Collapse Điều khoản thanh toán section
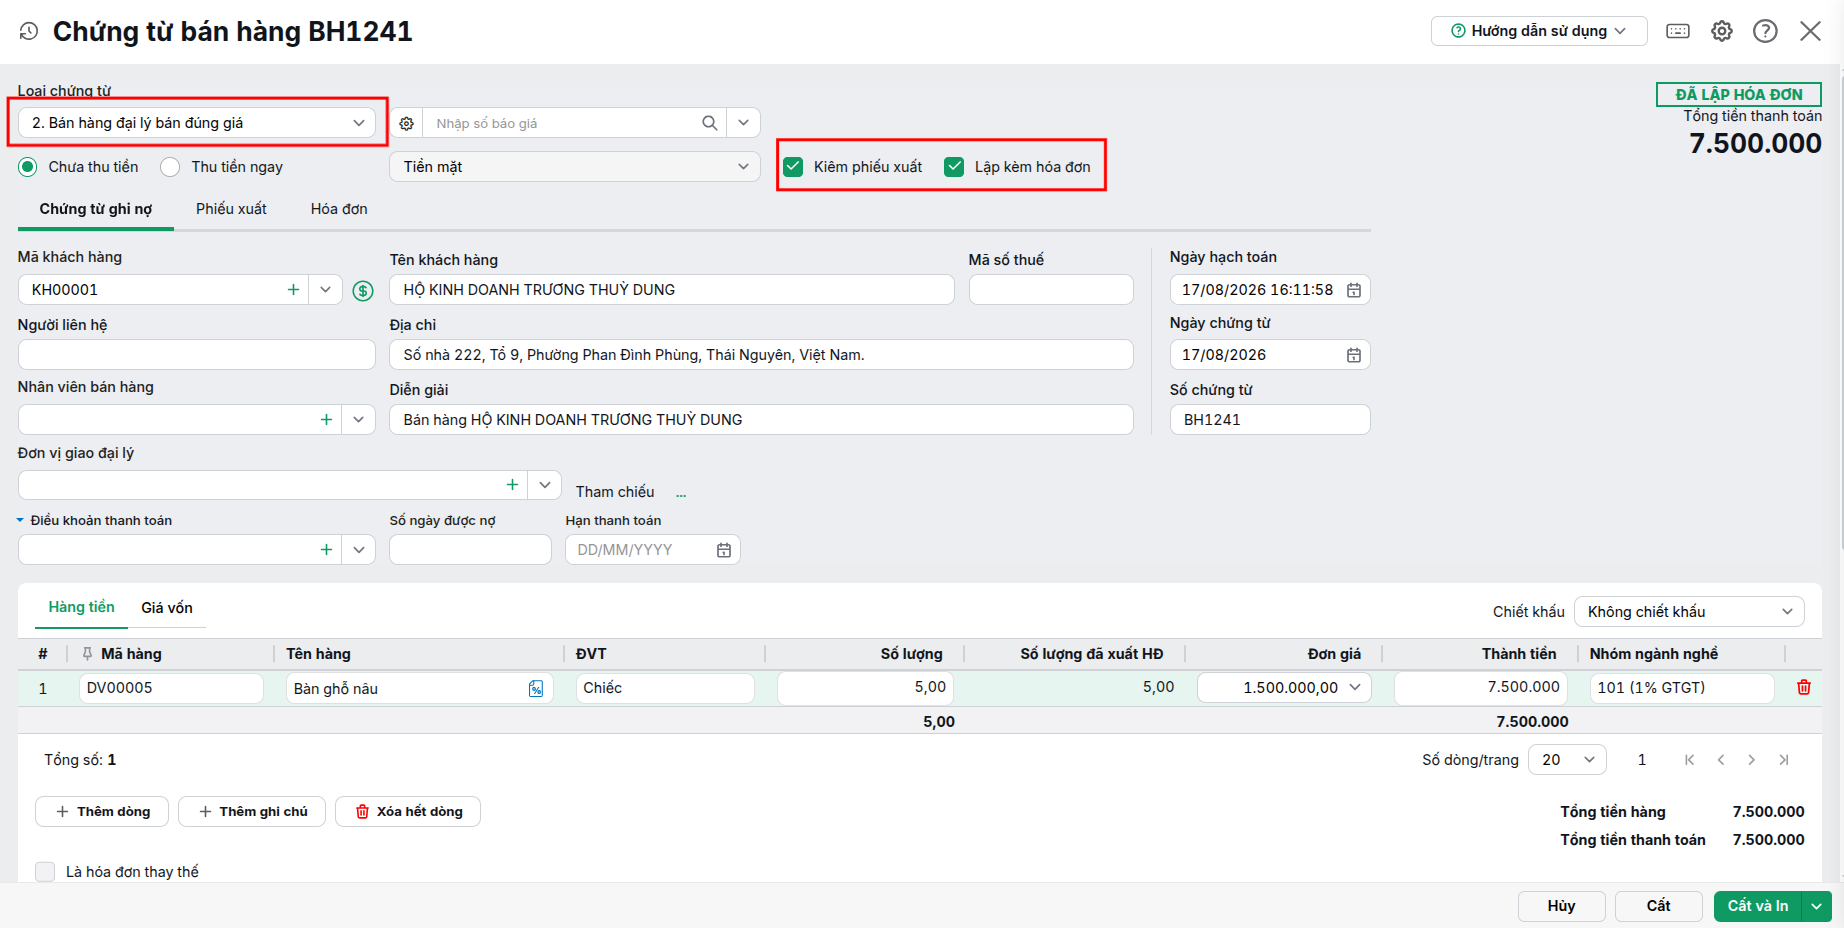The width and height of the screenshot is (1844, 928). point(20,521)
